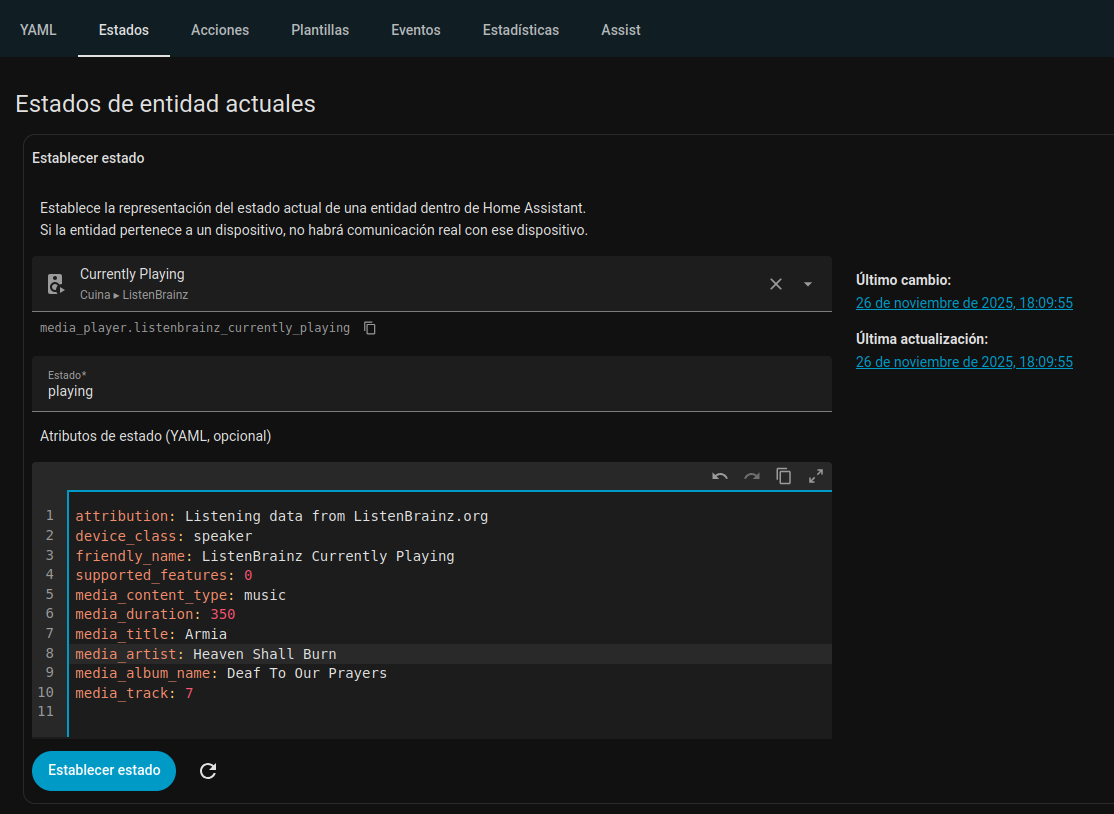Screen dimensions: 1114x814
Task: Expand the YAML editor to fullscreen
Action: (816, 476)
